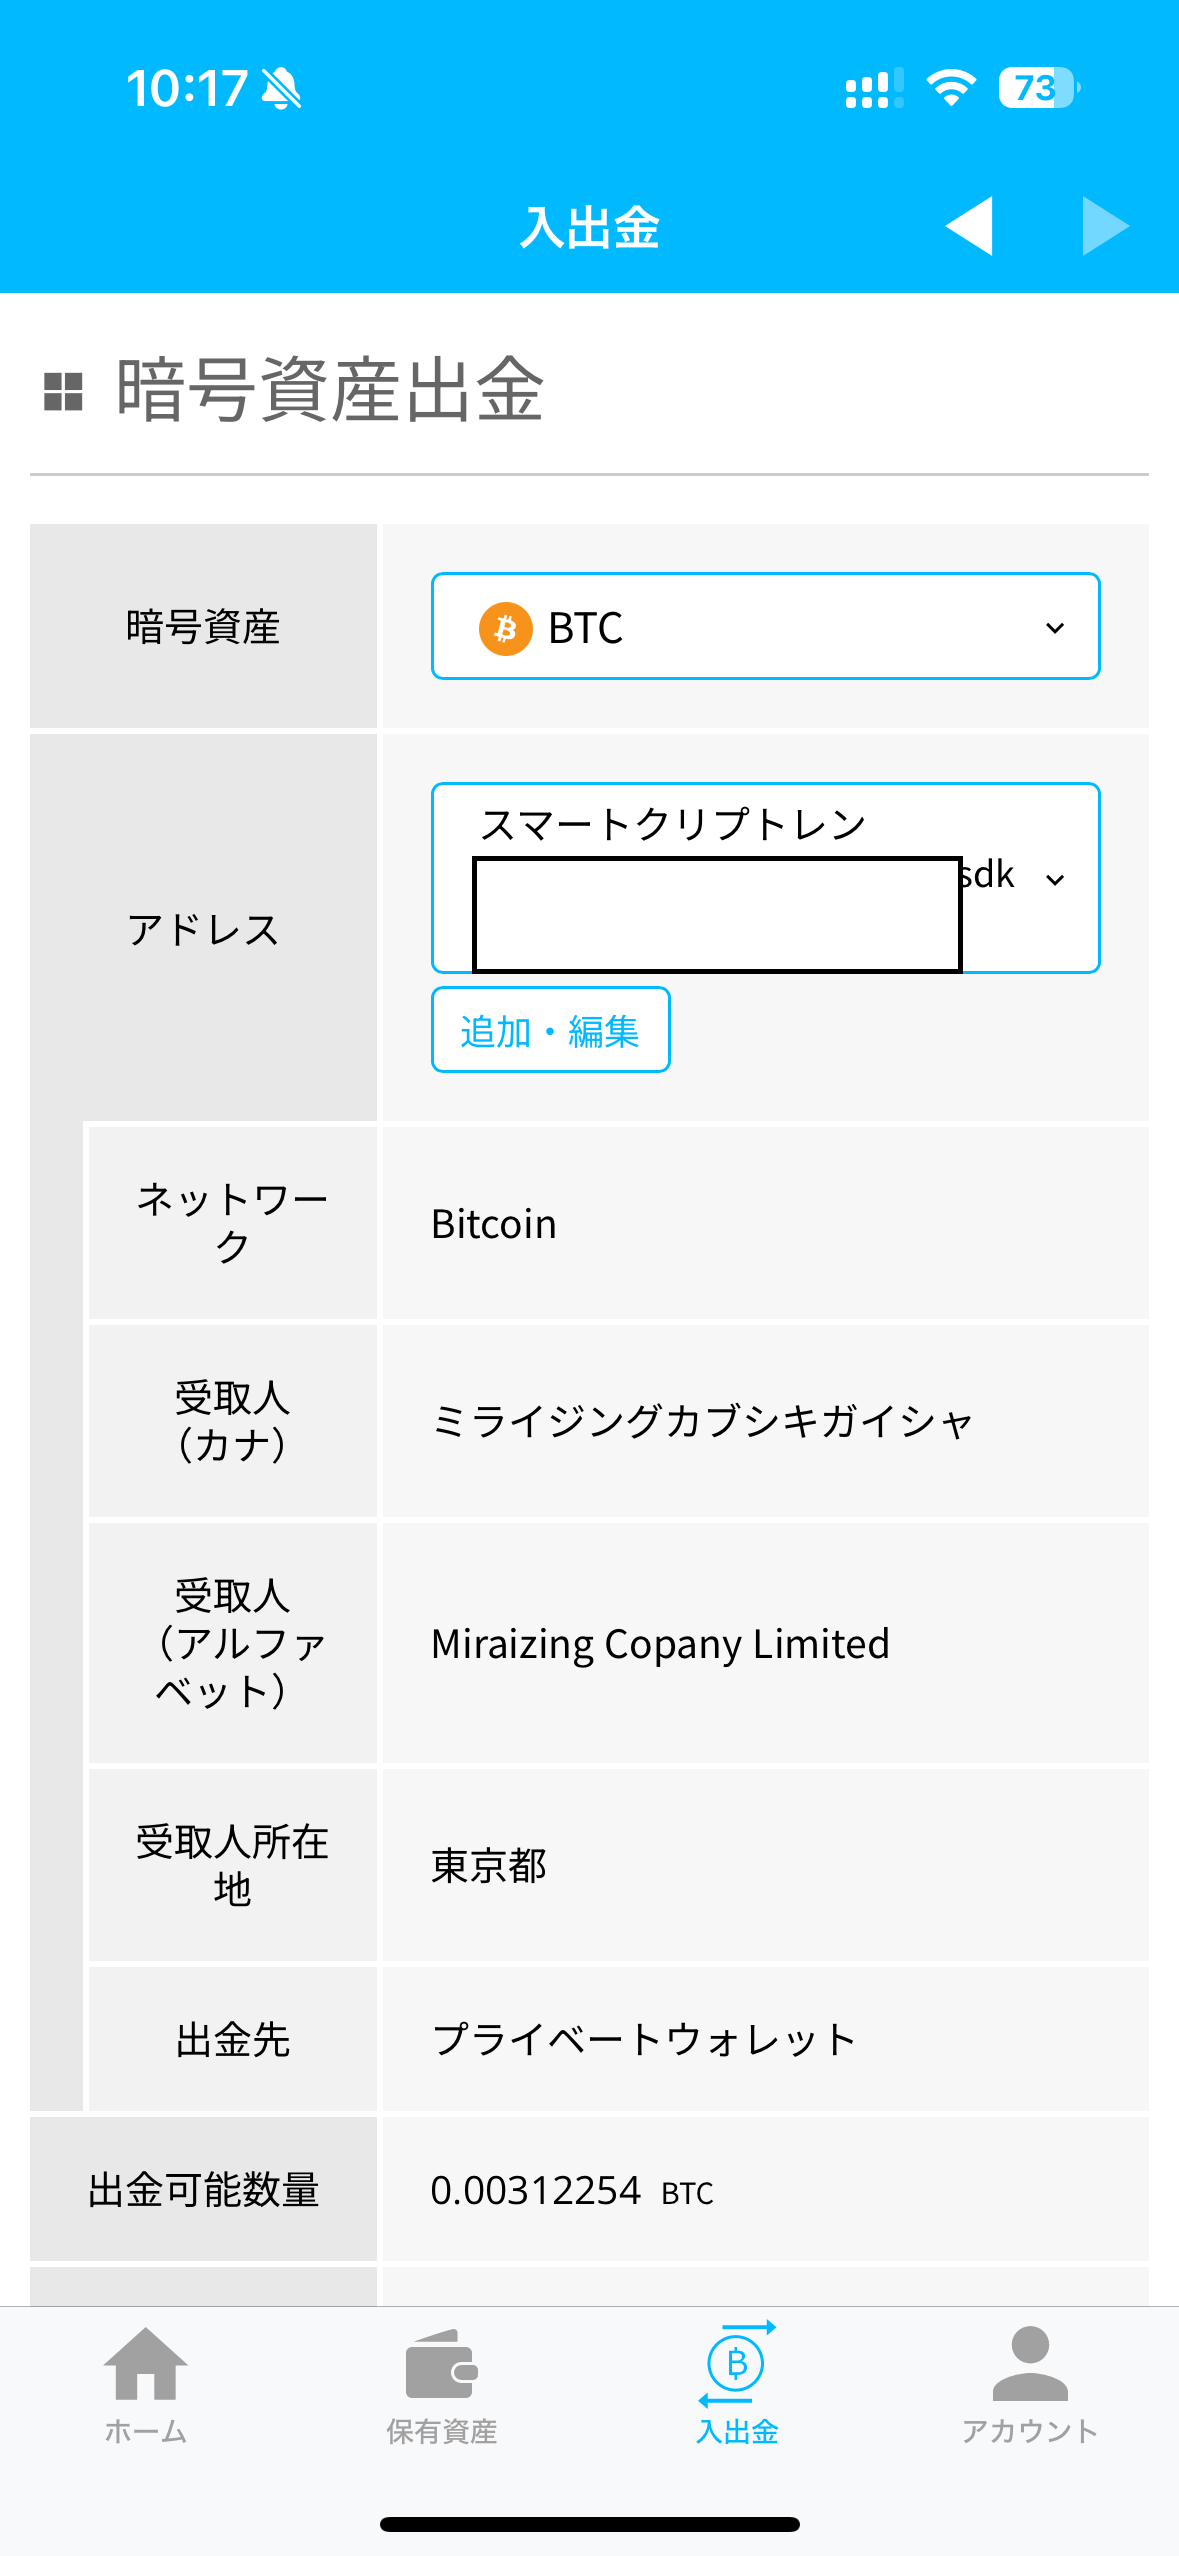Expand the BTC asset dropdown chevron
The height and width of the screenshot is (2556, 1179).
[x=1055, y=628]
